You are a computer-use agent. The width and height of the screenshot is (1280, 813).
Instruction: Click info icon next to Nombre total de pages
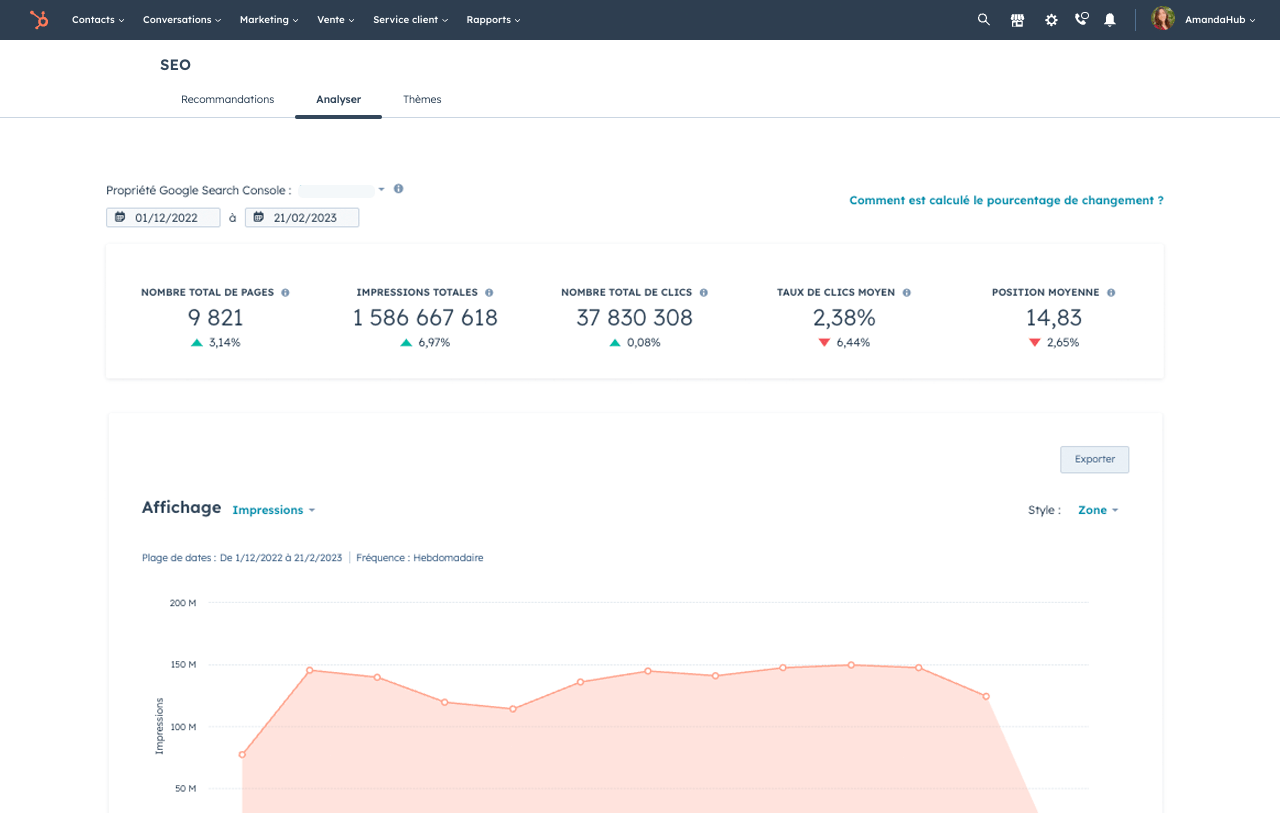pos(285,293)
